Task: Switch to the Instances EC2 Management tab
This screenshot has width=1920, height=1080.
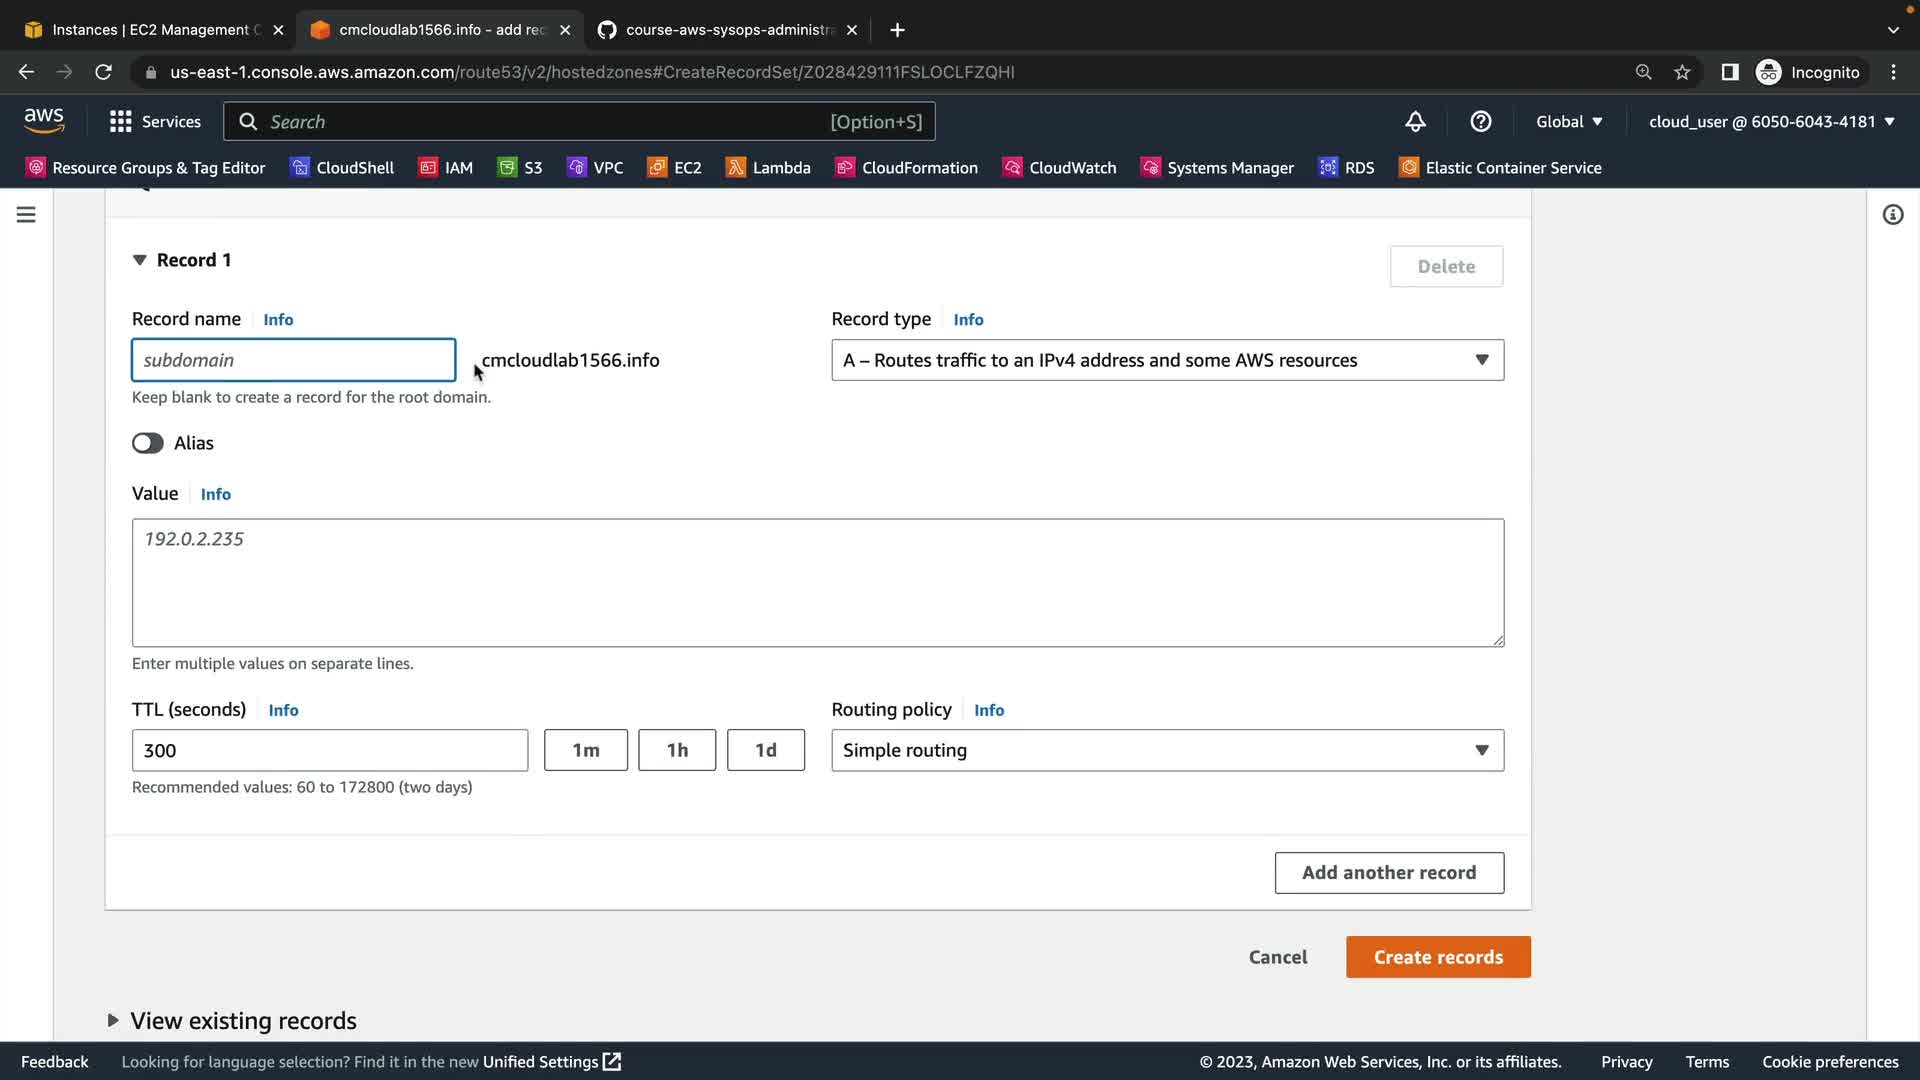Action: click(x=150, y=30)
